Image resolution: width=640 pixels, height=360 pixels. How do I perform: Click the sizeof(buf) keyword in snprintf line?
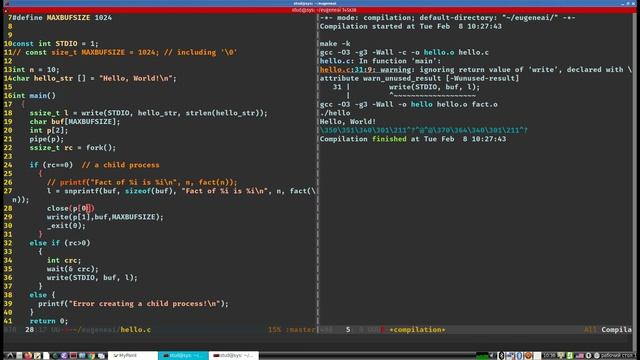click(x=150, y=191)
